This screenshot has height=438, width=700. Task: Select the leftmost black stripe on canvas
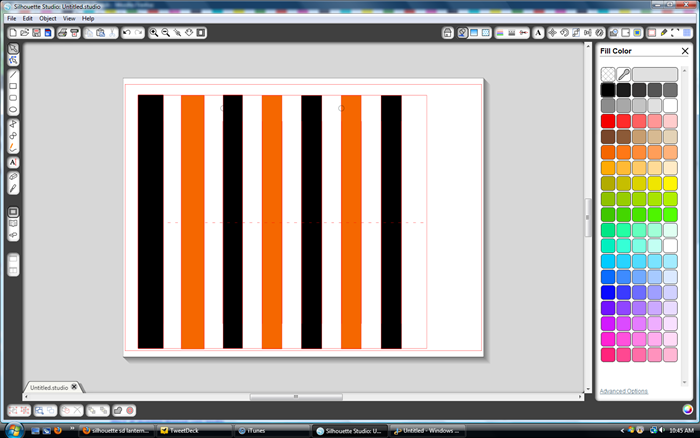pyautogui.click(x=150, y=221)
